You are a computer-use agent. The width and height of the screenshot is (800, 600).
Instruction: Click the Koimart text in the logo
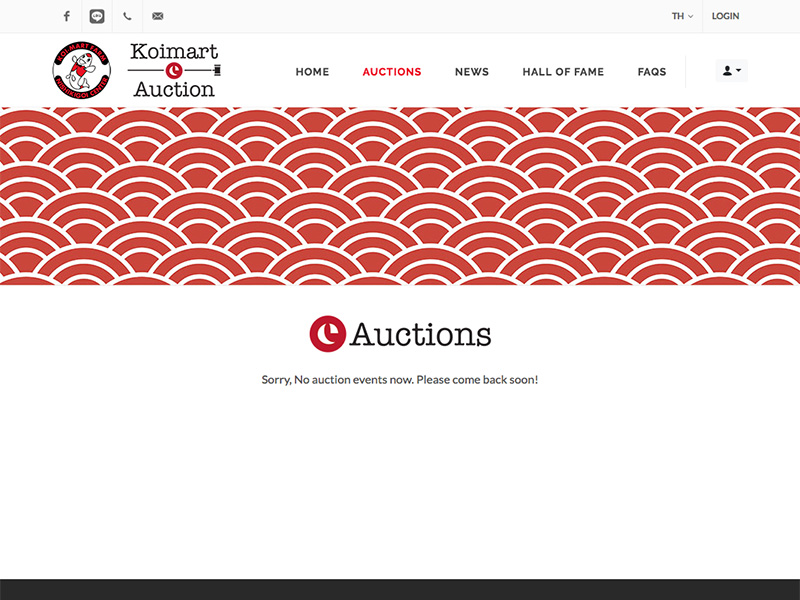tap(174, 51)
